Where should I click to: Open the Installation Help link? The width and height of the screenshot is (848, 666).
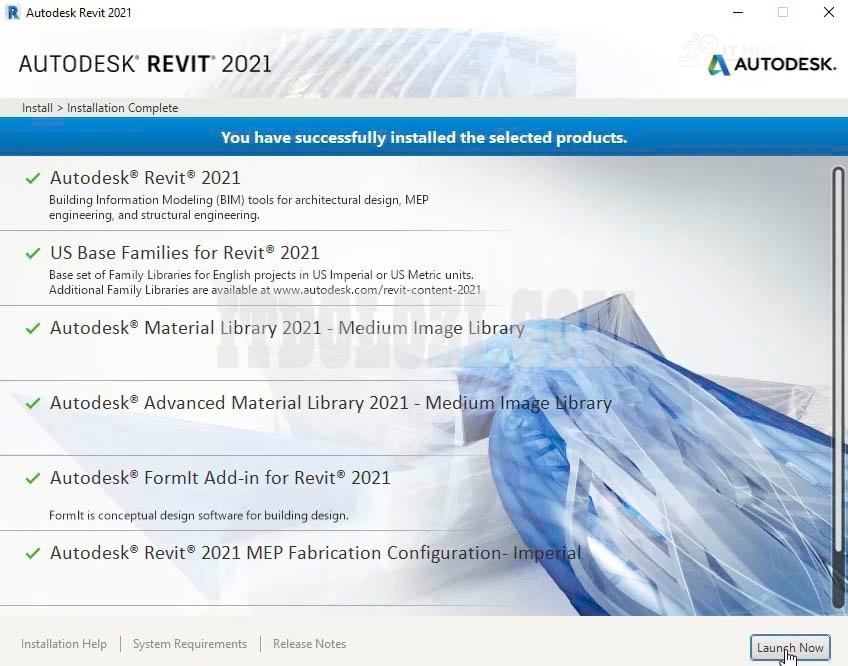pos(64,644)
